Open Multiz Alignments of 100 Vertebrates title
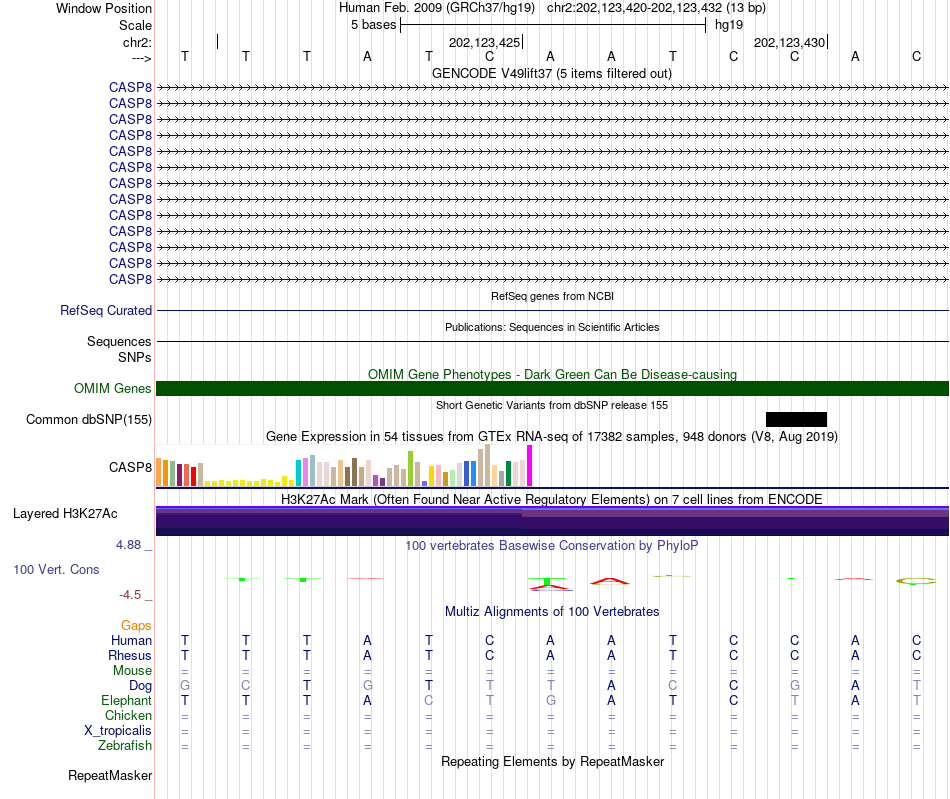This screenshot has width=950, height=799. click(x=552, y=611)
